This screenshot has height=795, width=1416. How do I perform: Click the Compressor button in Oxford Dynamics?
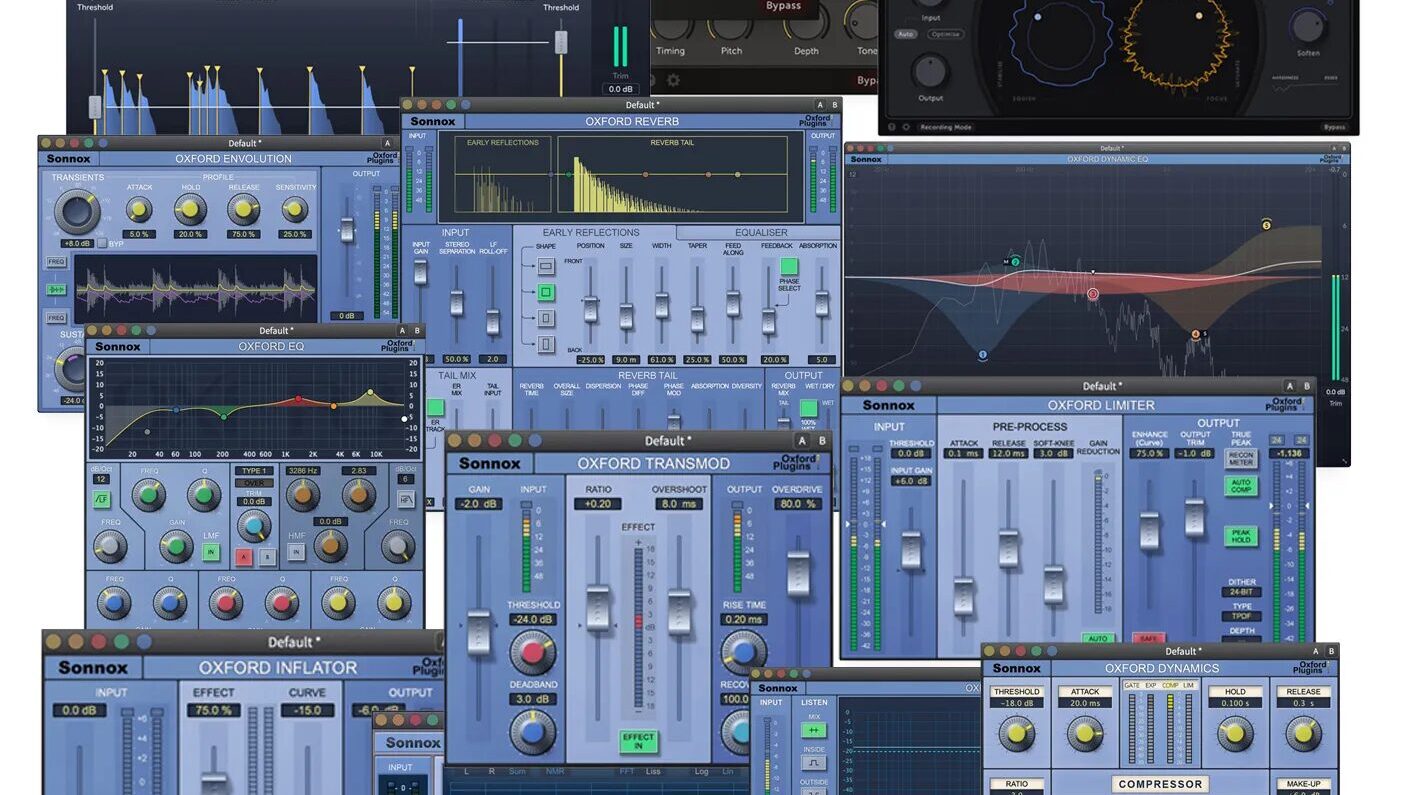click(1161, 785)
